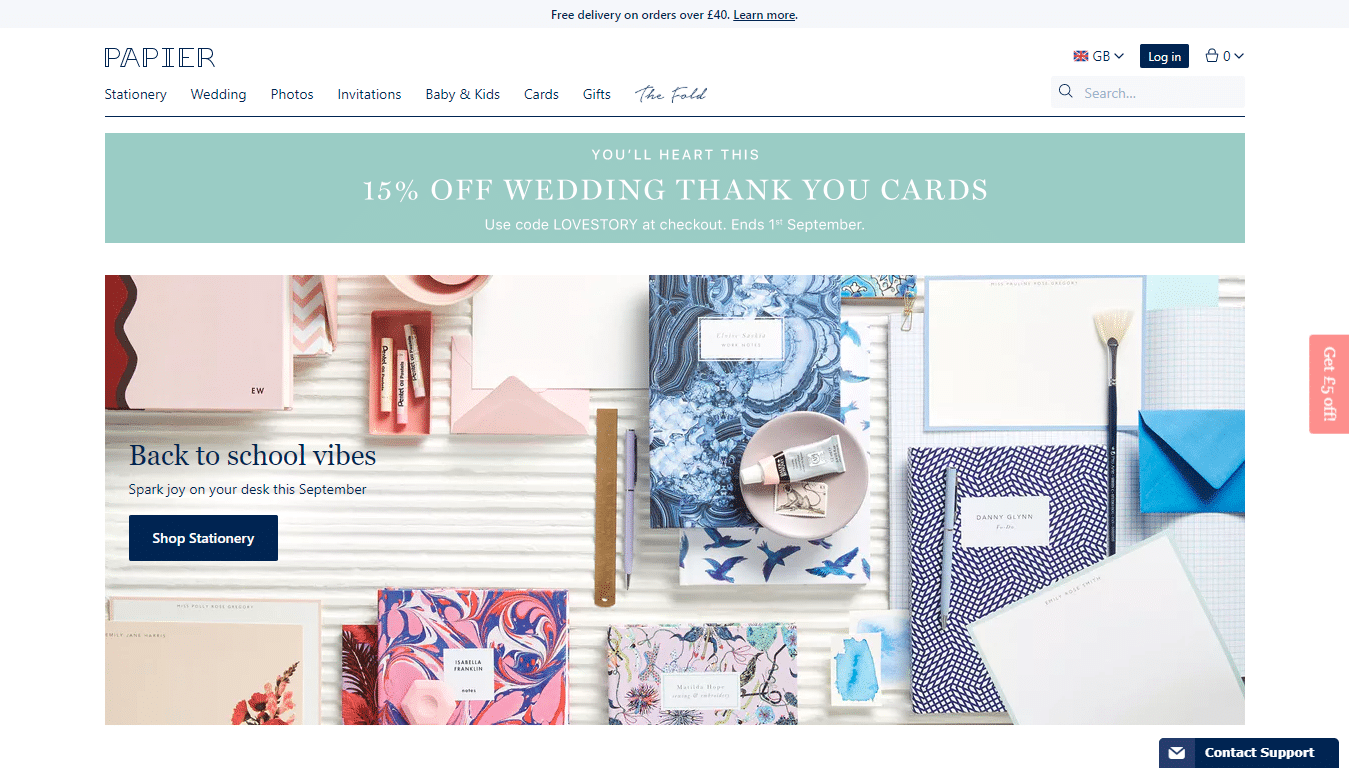
Task: Click the UK flag icon
Action: [1081, 56]
